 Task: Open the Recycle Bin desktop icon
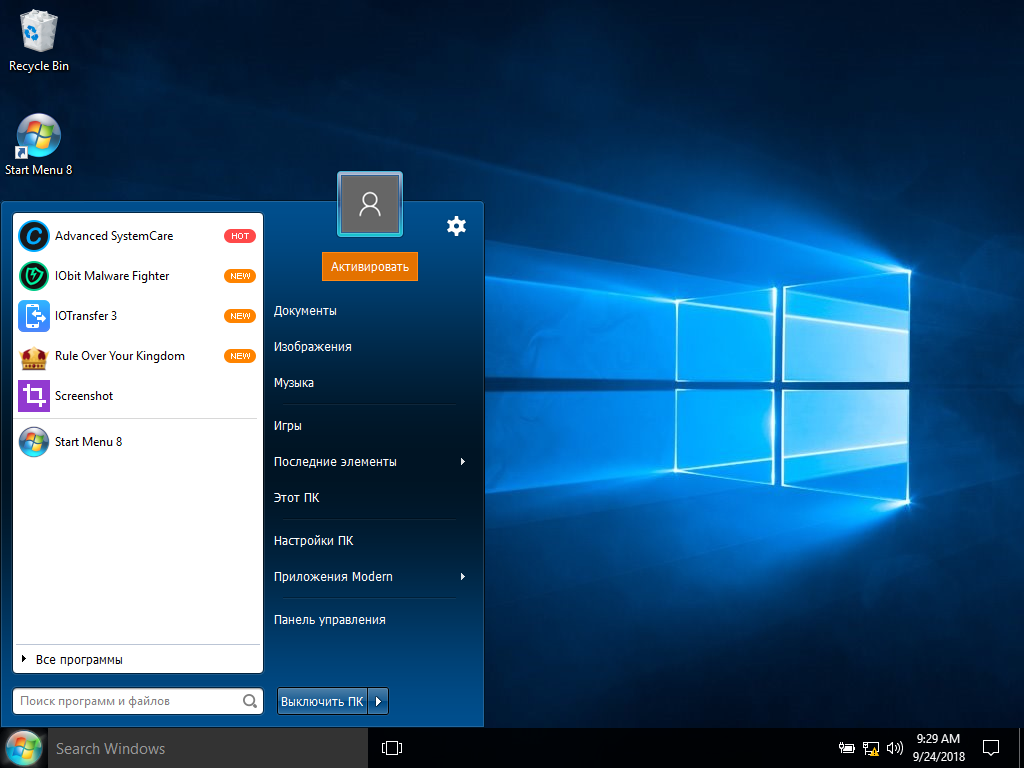pos(39,40)
